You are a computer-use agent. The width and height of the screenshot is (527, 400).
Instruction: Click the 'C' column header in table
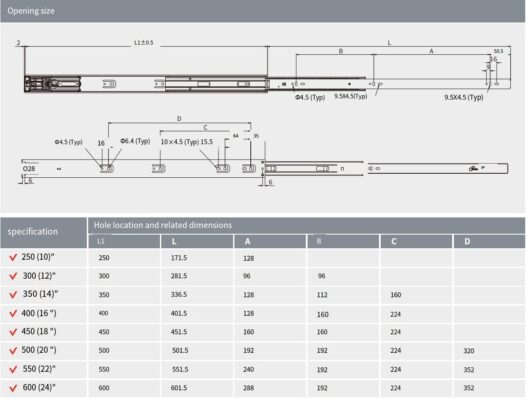pos(394,241)
